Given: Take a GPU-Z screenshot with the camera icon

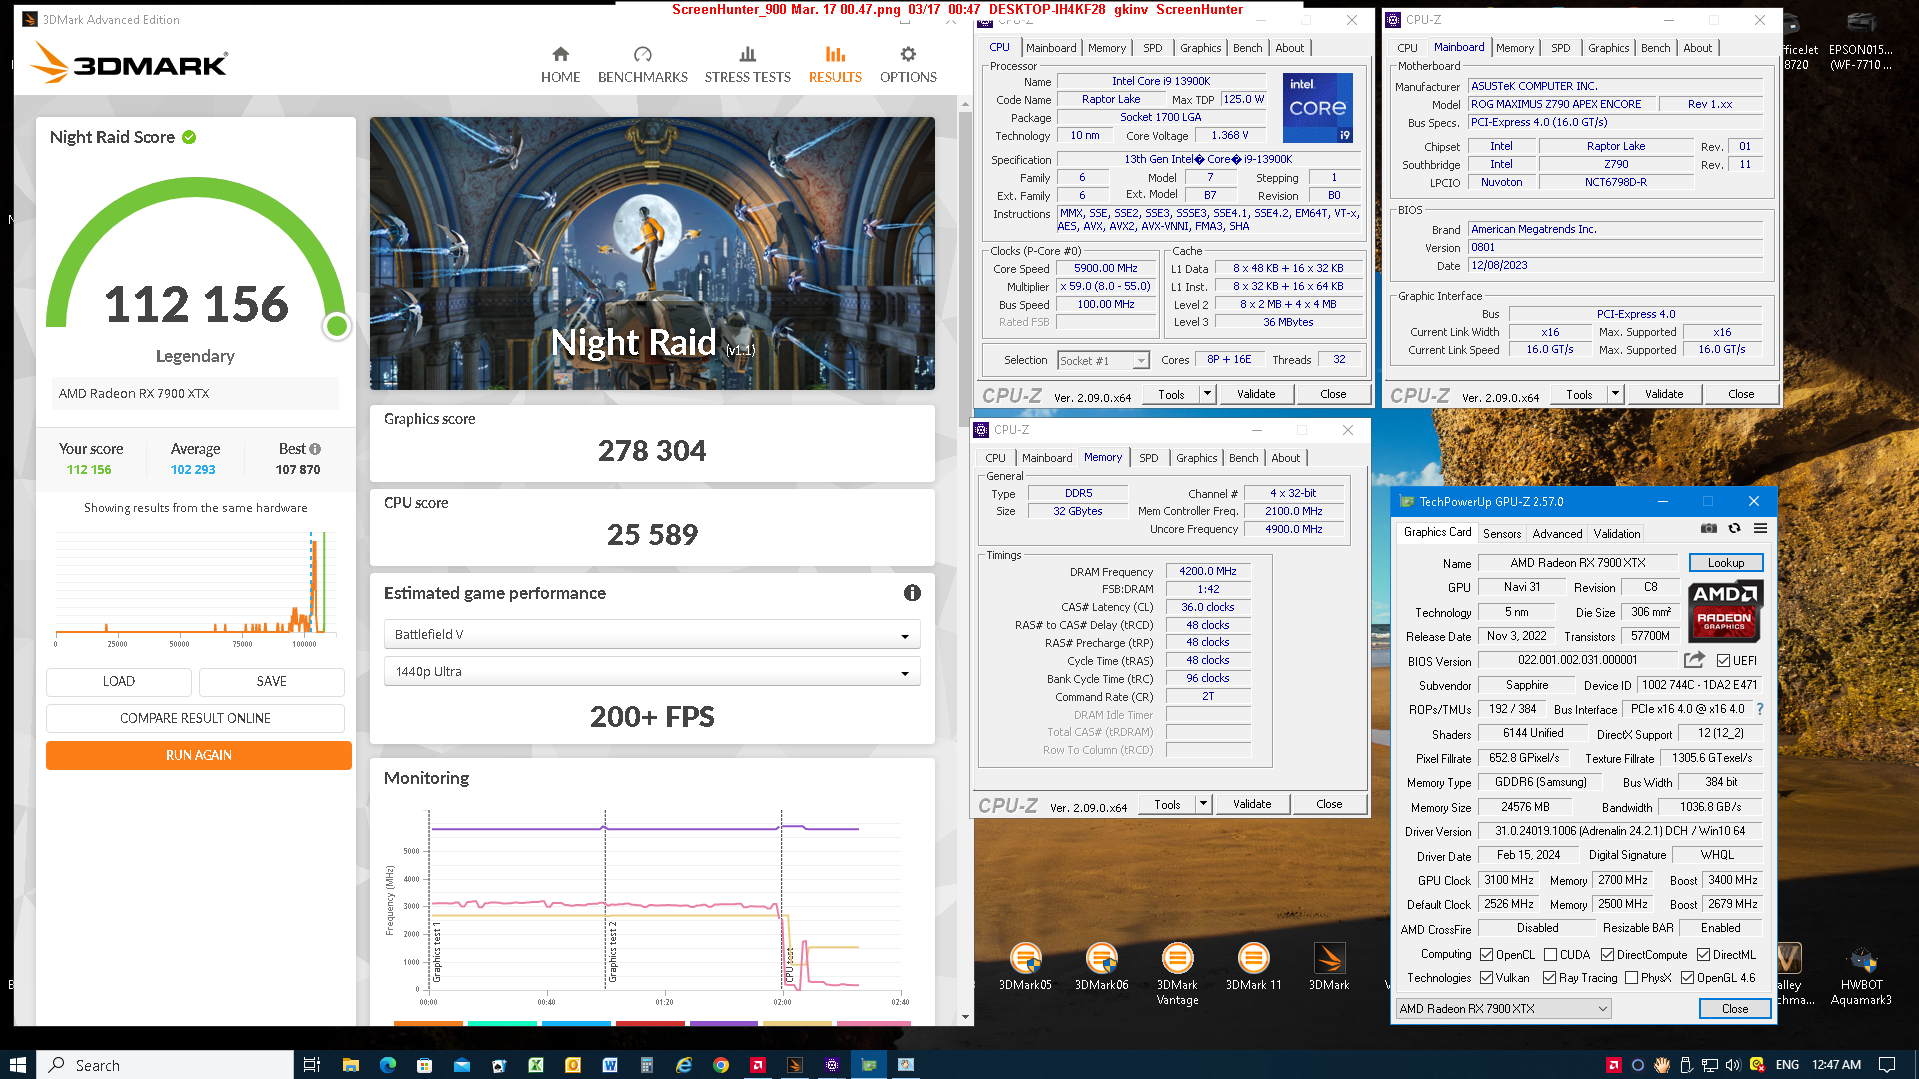Looking at the screenshot, I should pyautogui.click(x=1709, y=528).
